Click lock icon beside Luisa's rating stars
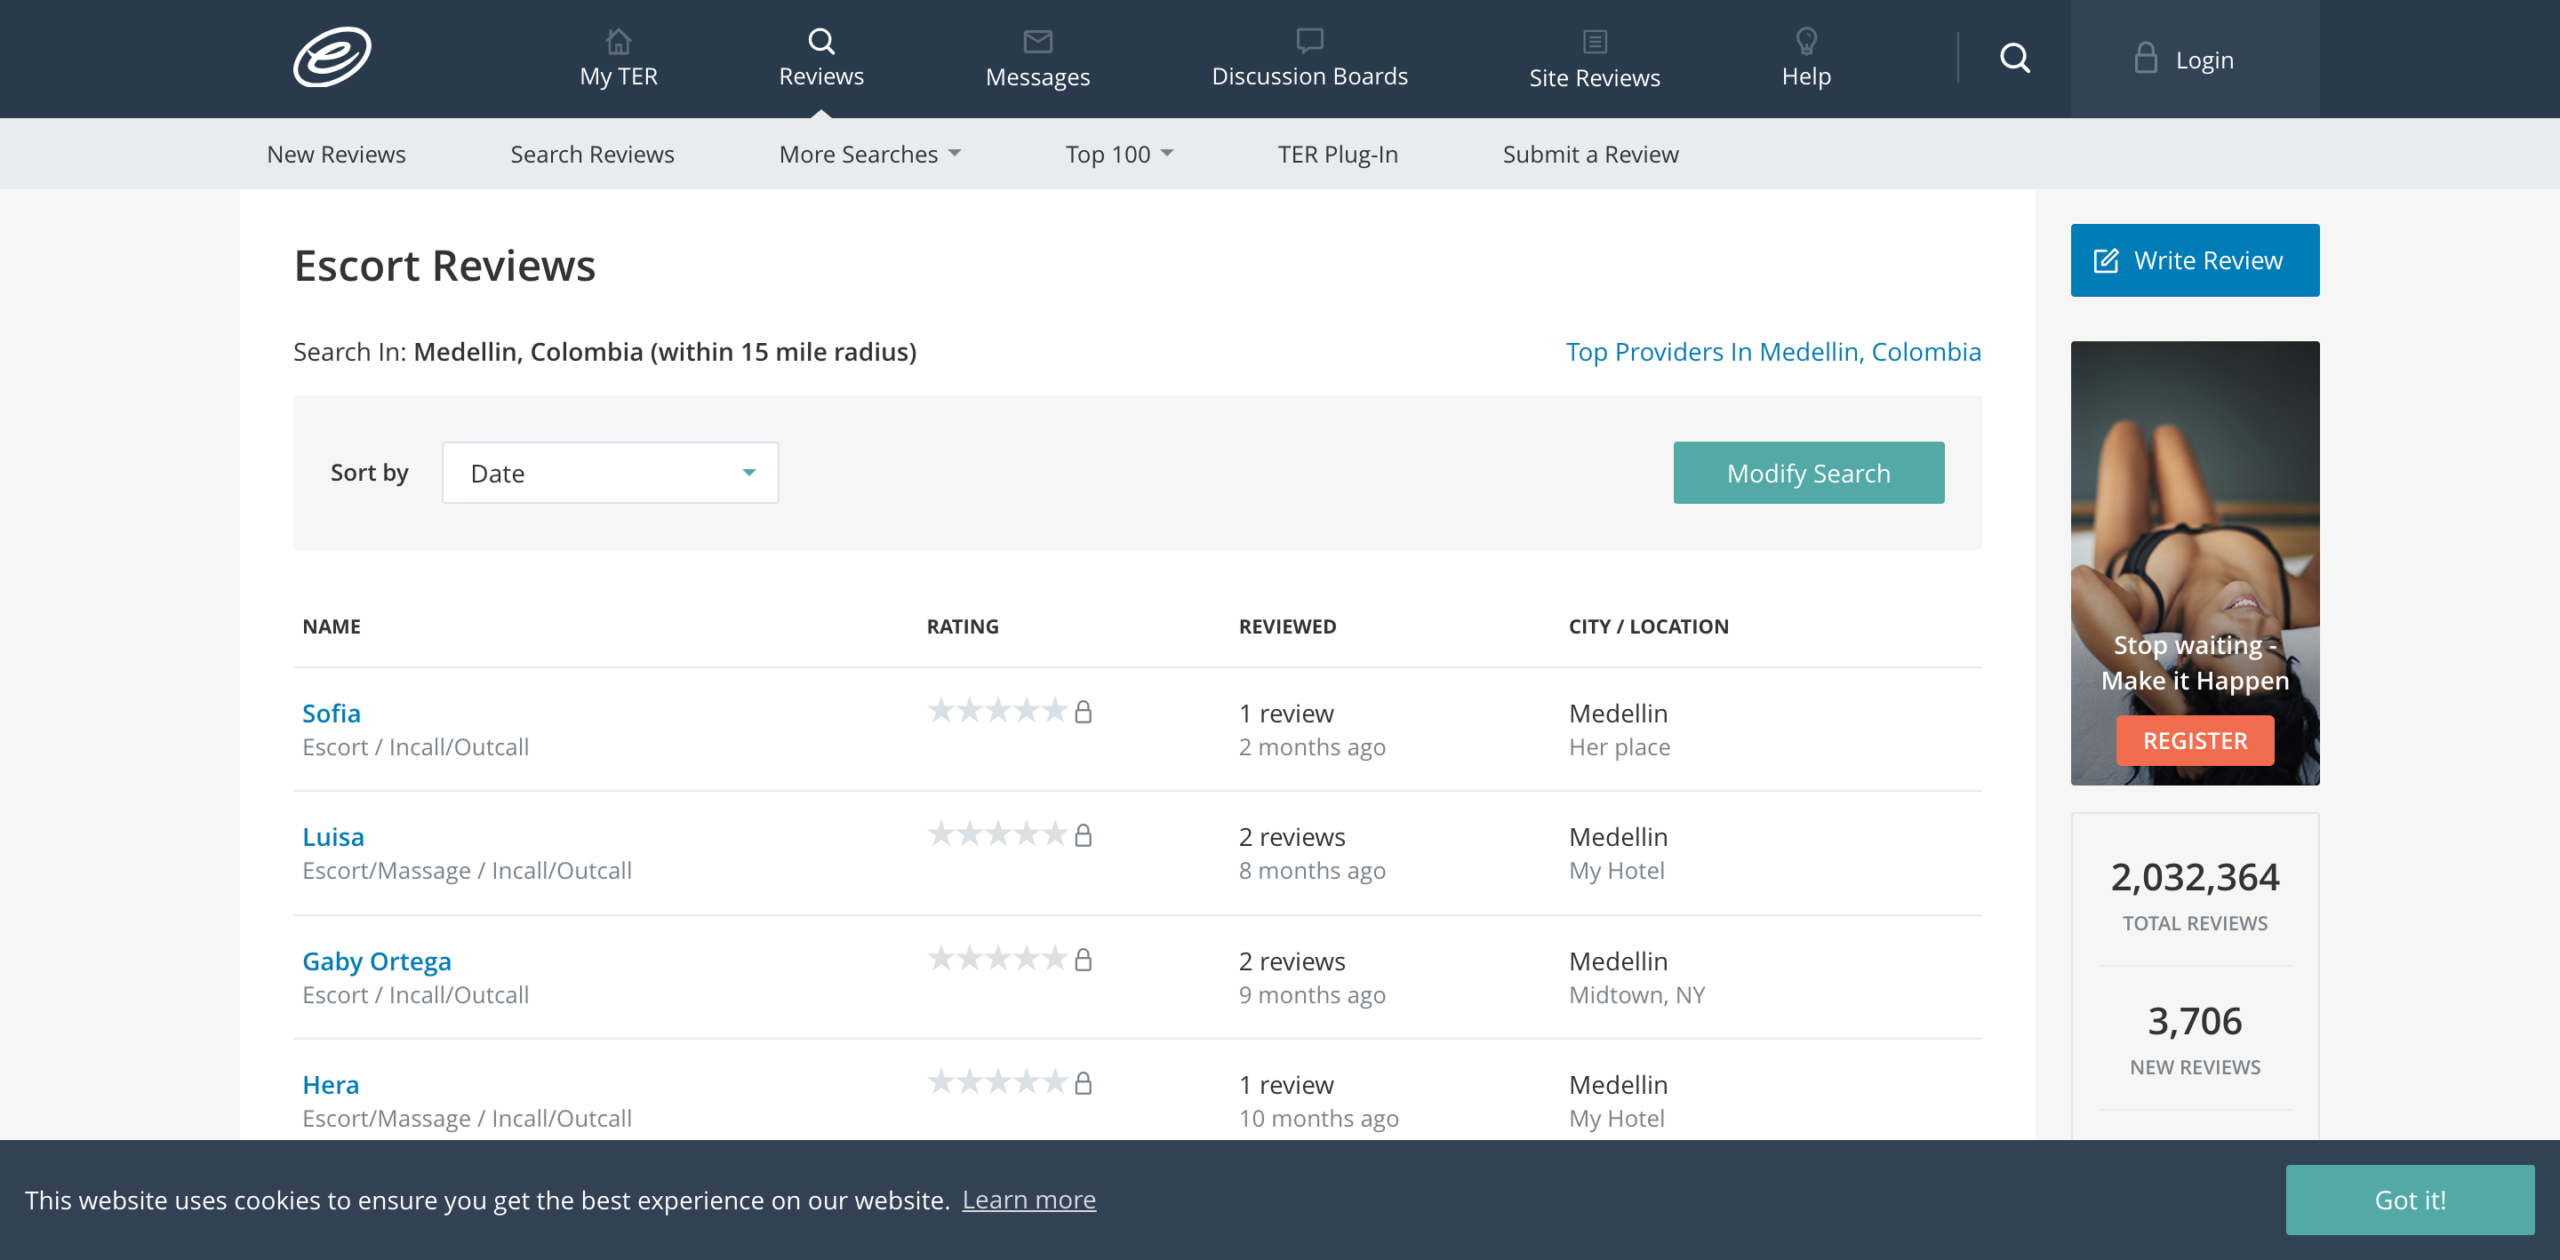 [x=1083, y=835]
